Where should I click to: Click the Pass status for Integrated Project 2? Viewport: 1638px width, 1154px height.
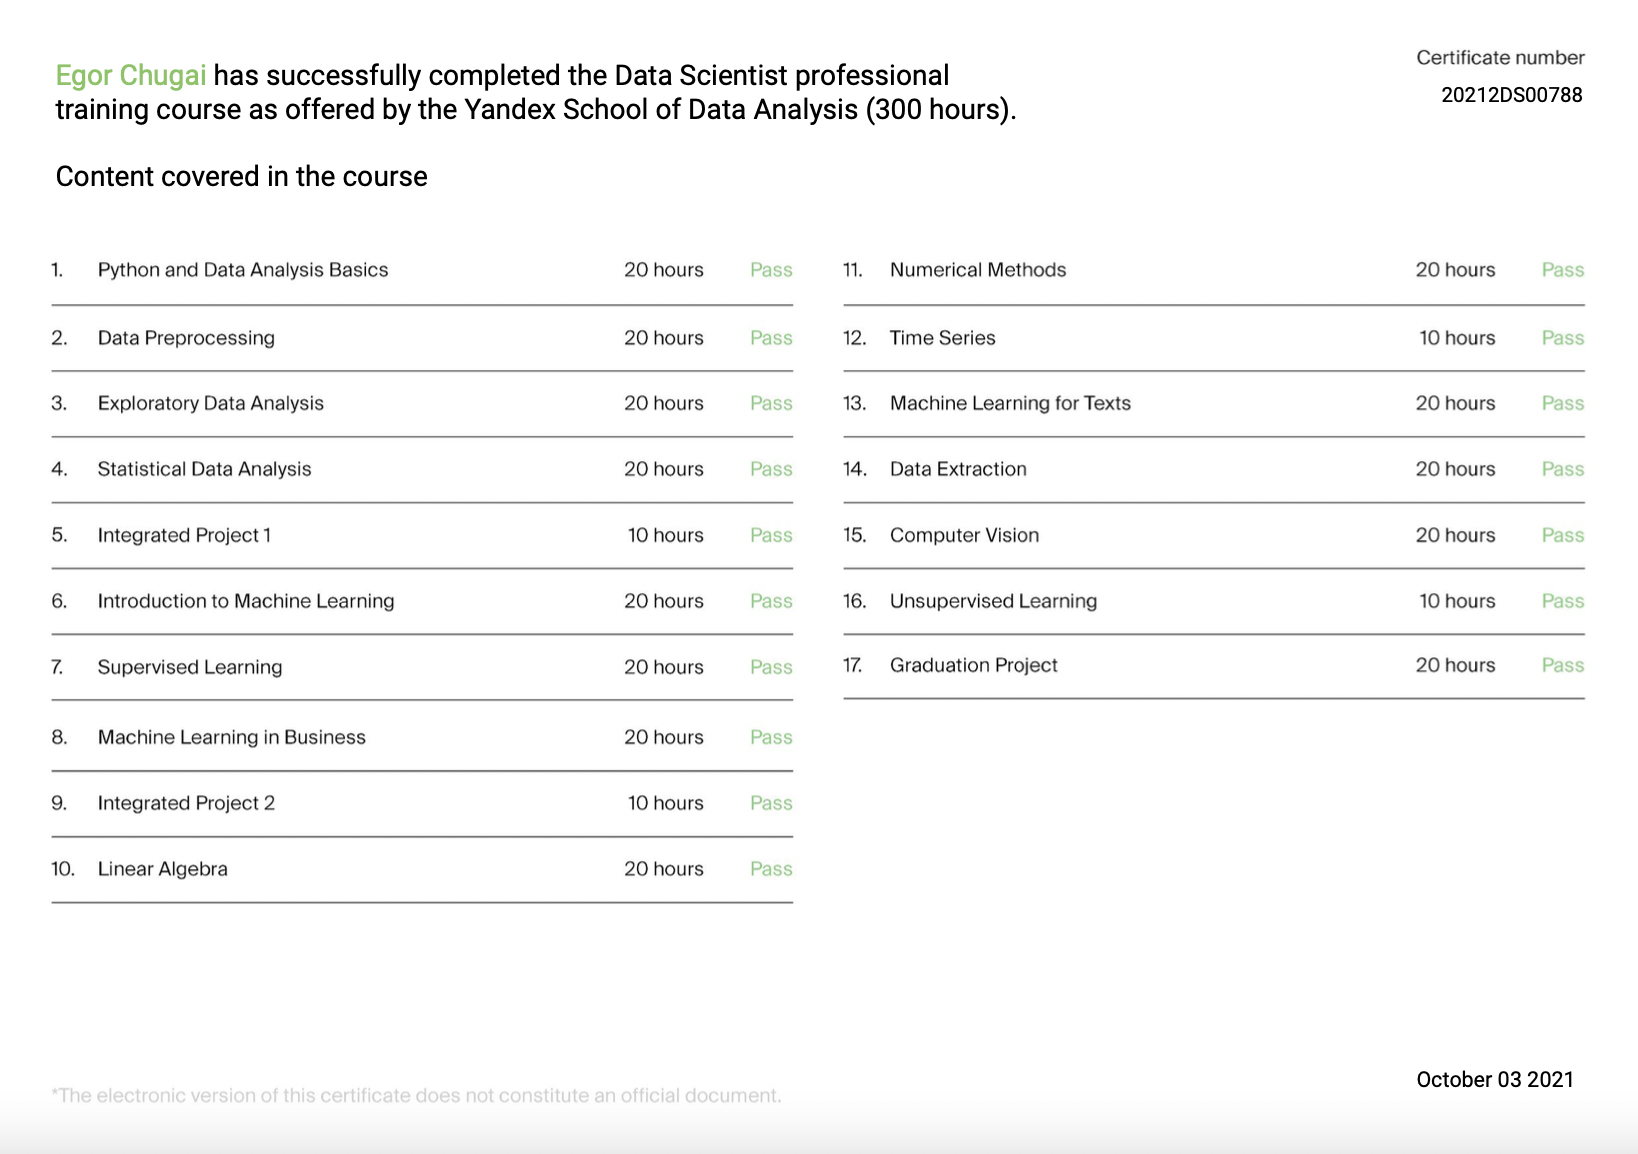tap(770, 803)
